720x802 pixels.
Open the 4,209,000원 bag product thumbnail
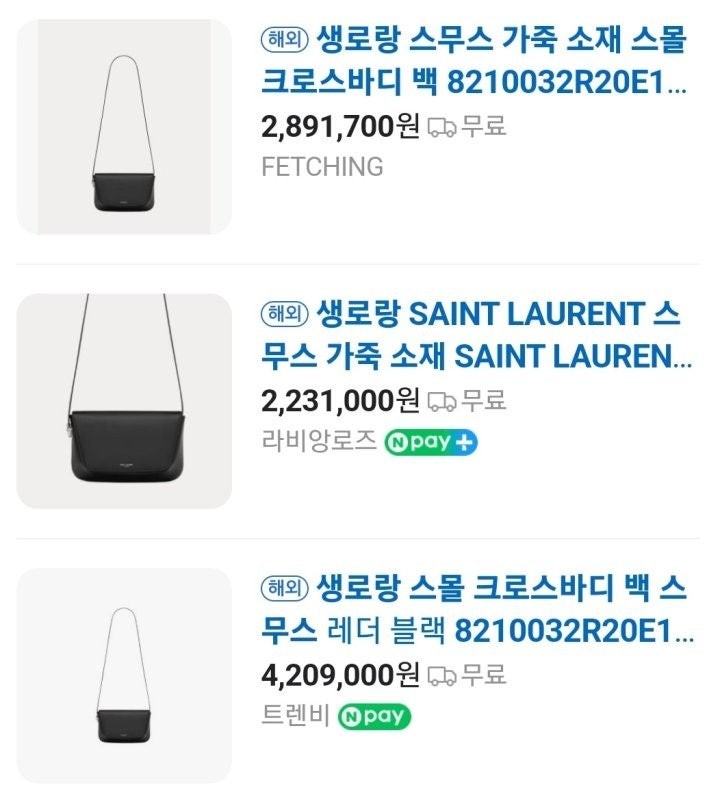[124, 675]
